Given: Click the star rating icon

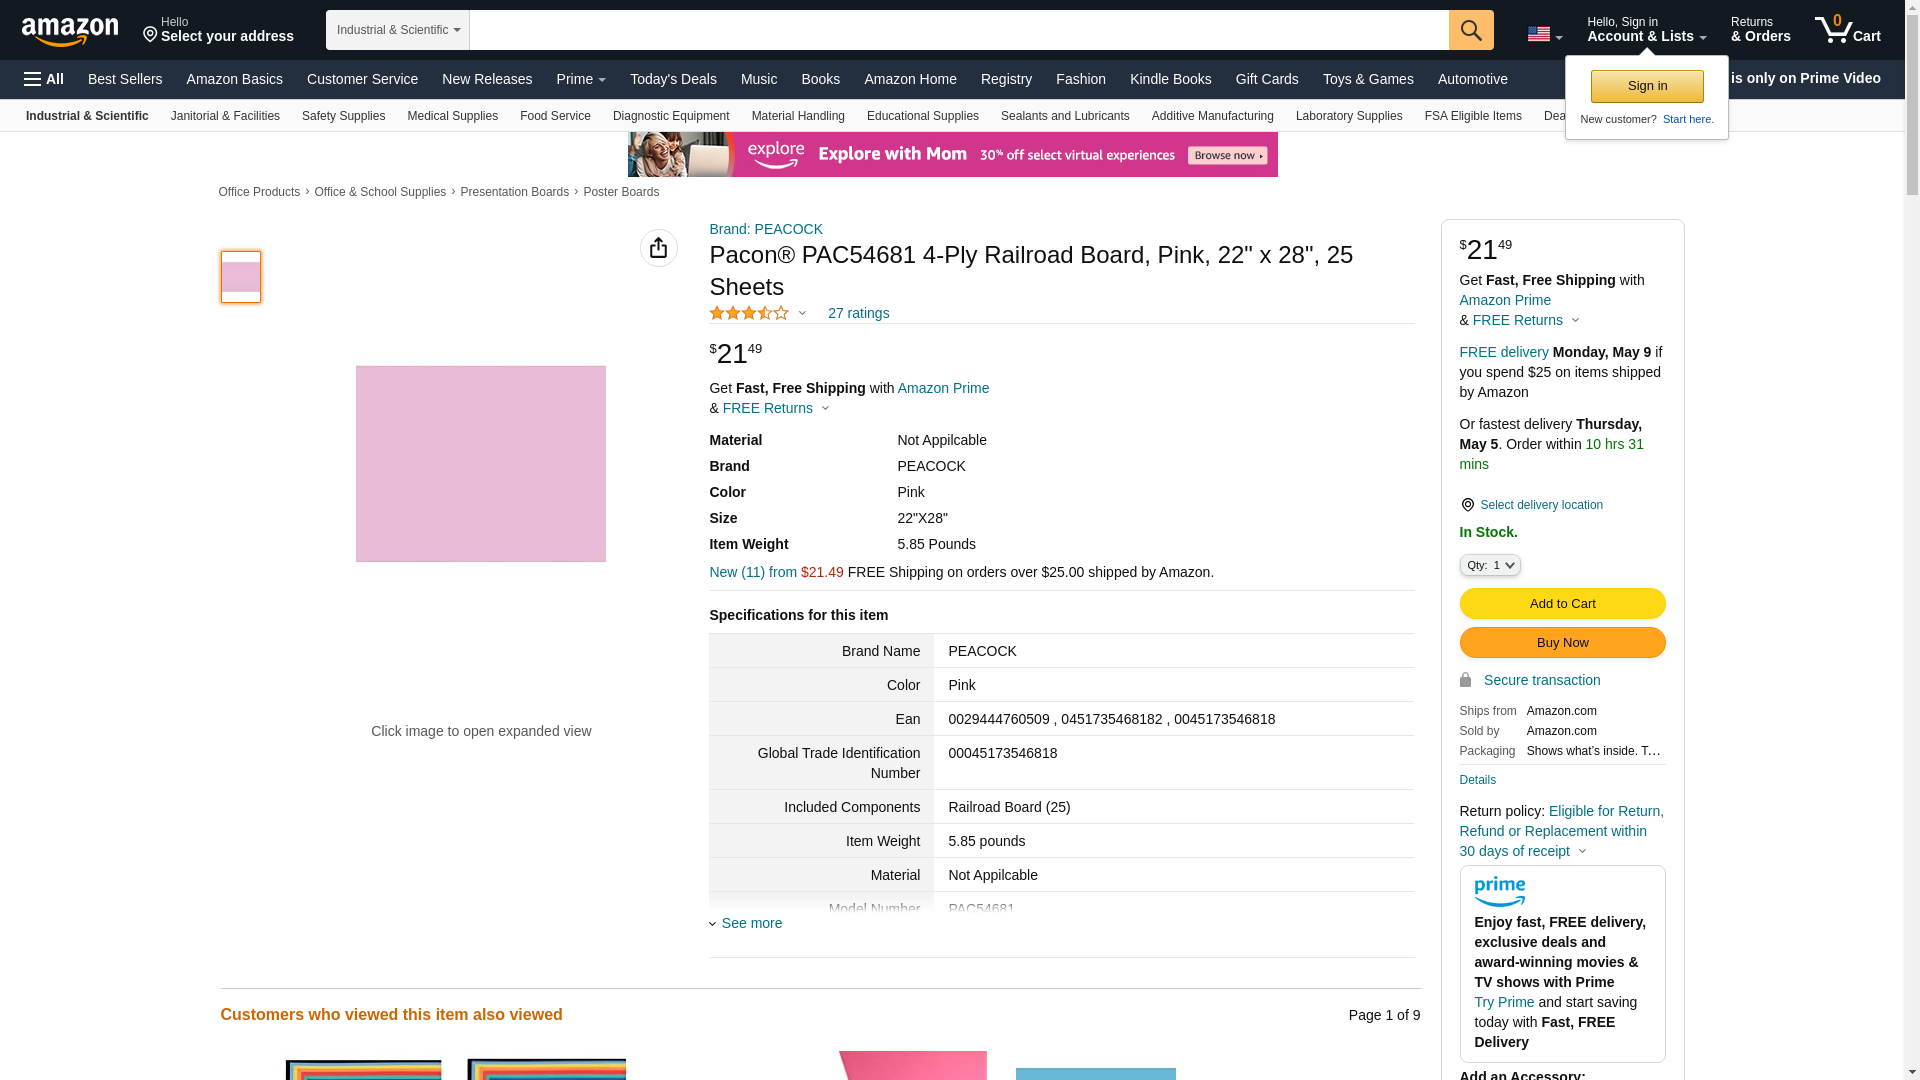Looking at the screenshot, I should pyautogui.click(x=749, y=314).
